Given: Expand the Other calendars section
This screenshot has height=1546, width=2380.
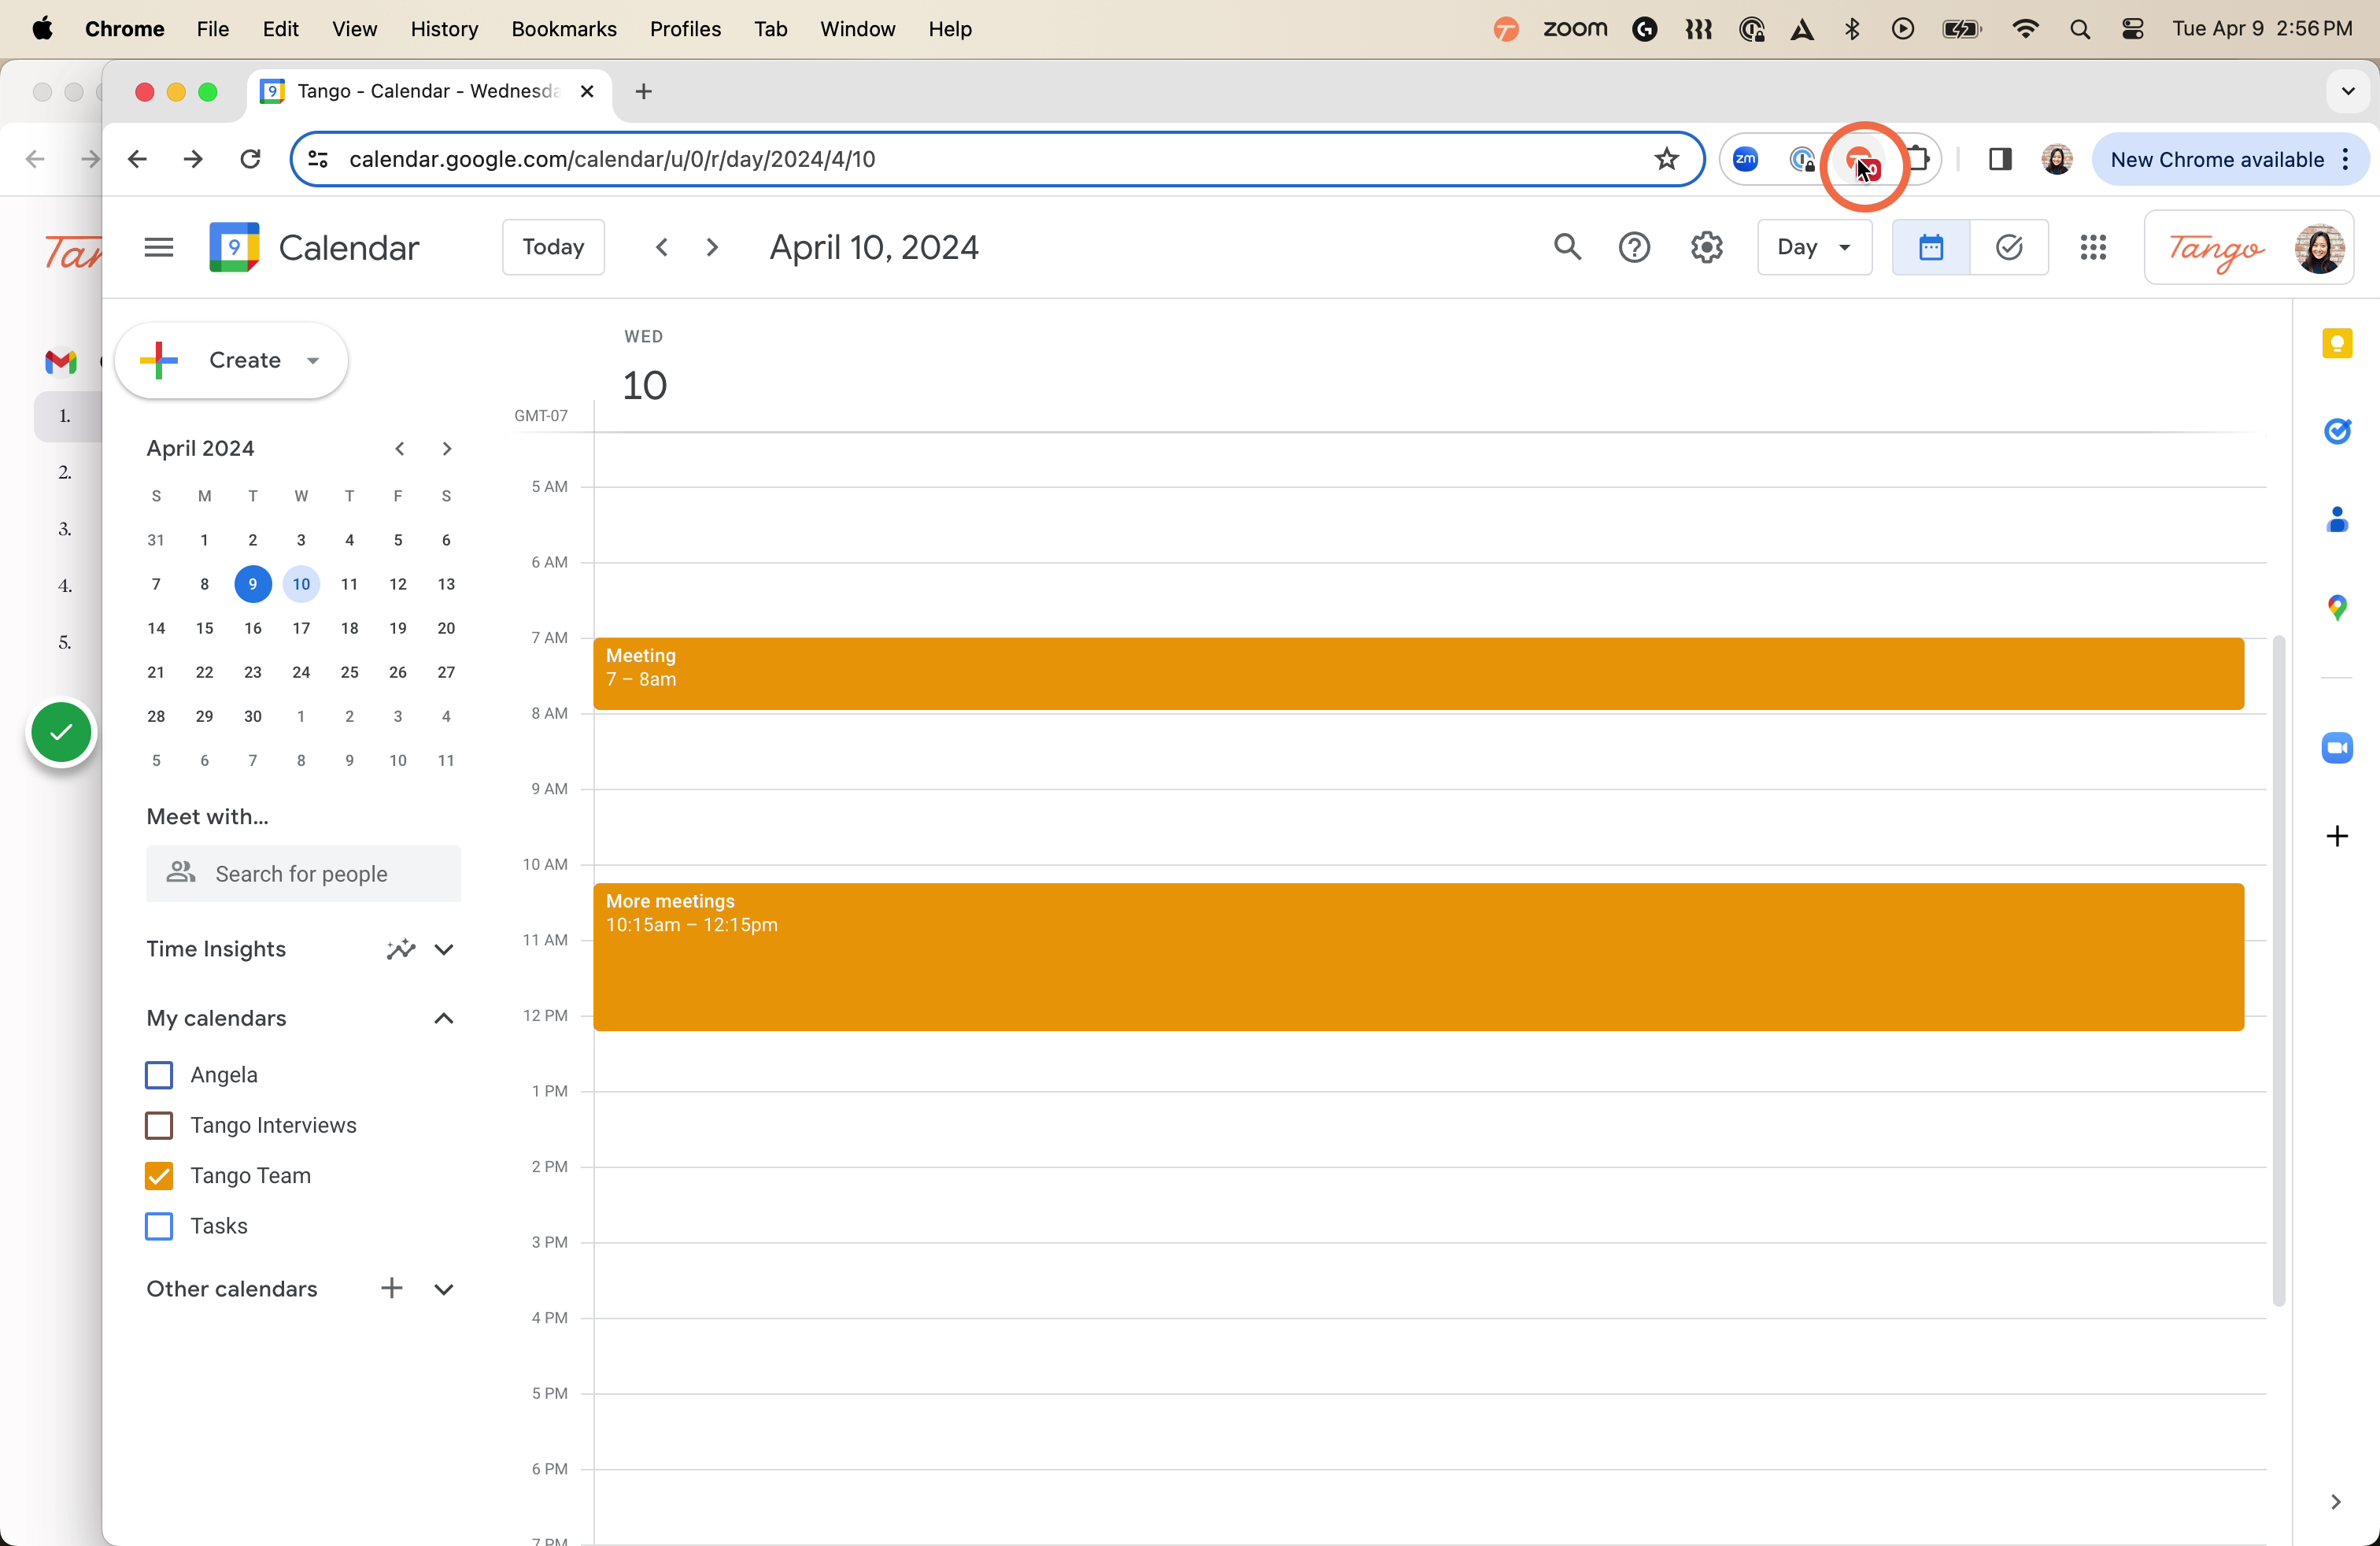Looking at the screenshot, I should click(444, 1289).
